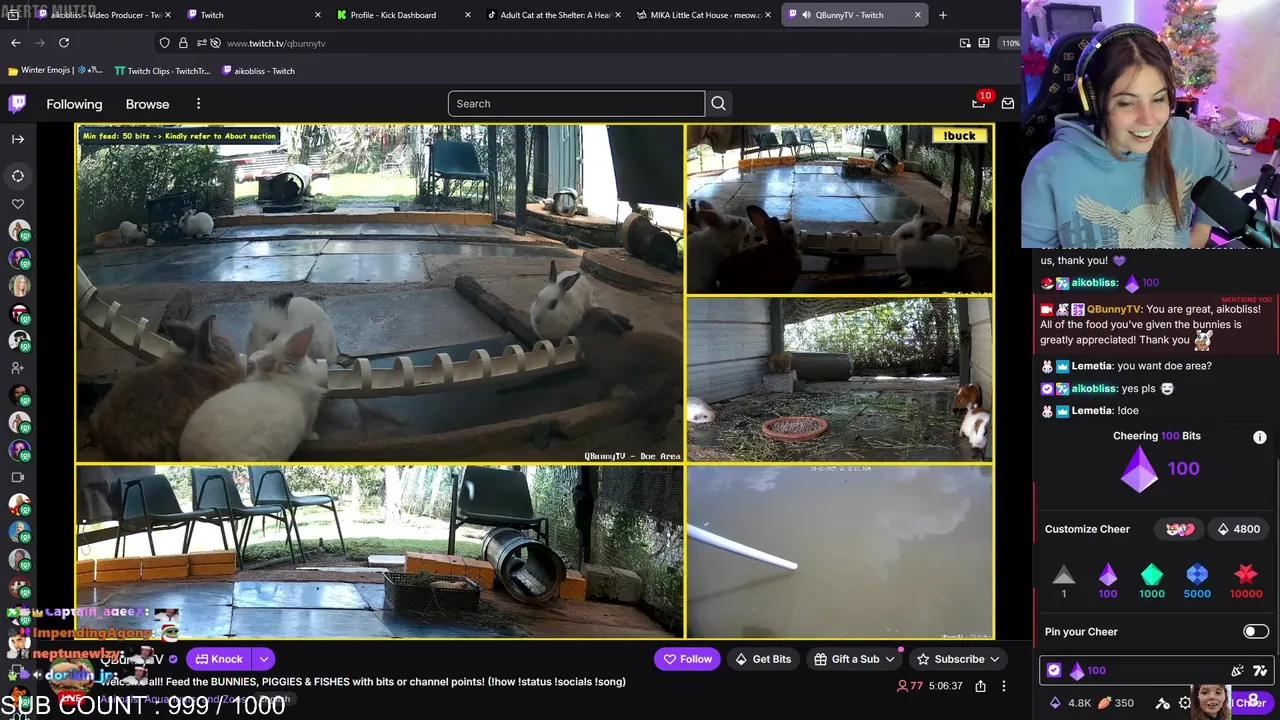Open the Twitch home logo
The image size is (1280, 720).
coord(18,103)
